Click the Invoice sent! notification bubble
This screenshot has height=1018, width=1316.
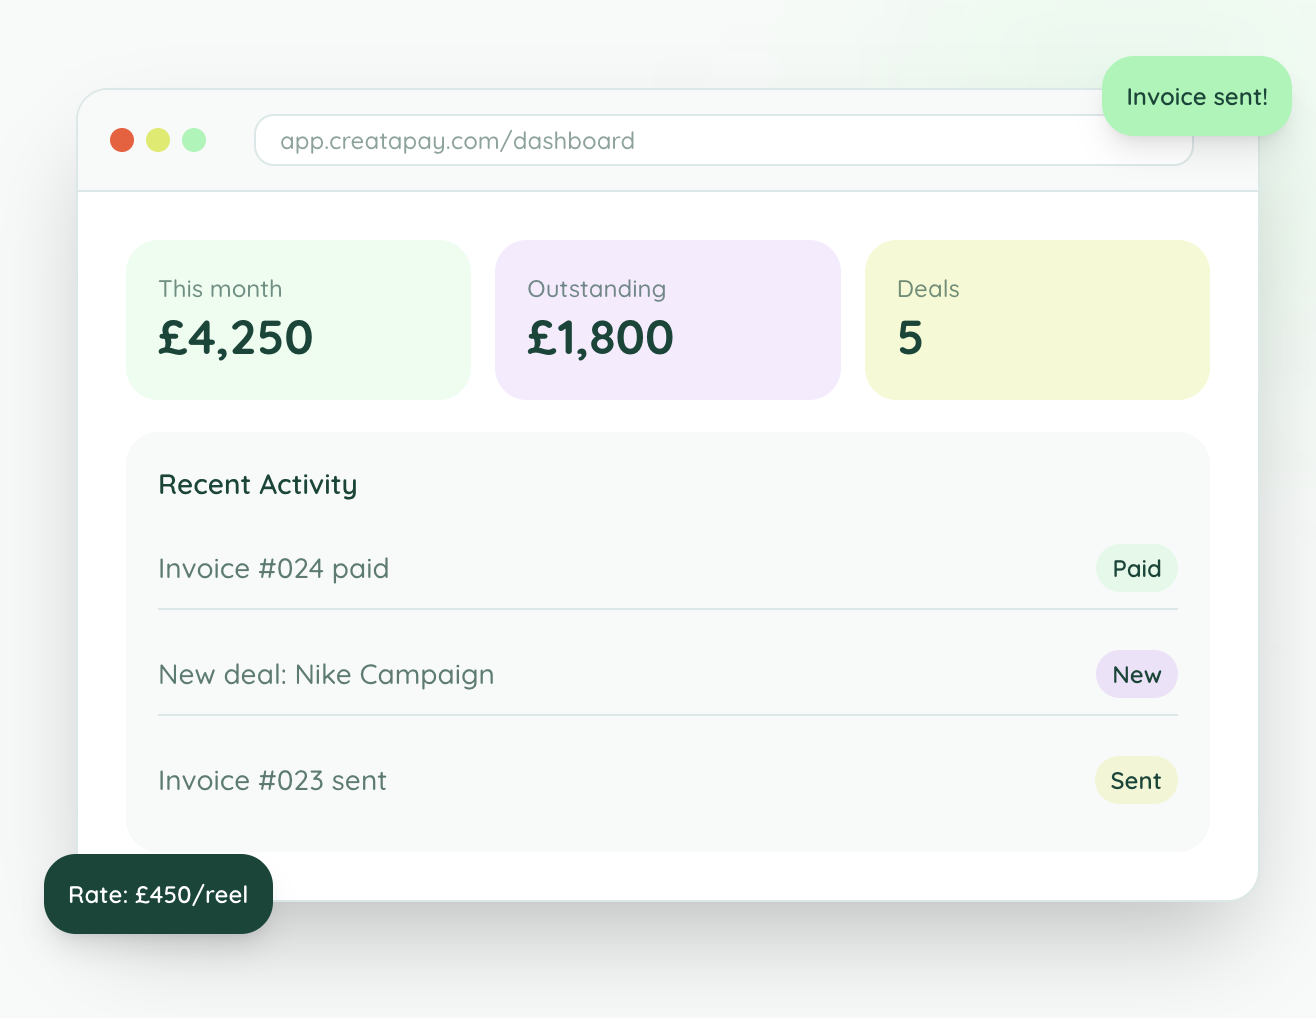coord(1196,97)
